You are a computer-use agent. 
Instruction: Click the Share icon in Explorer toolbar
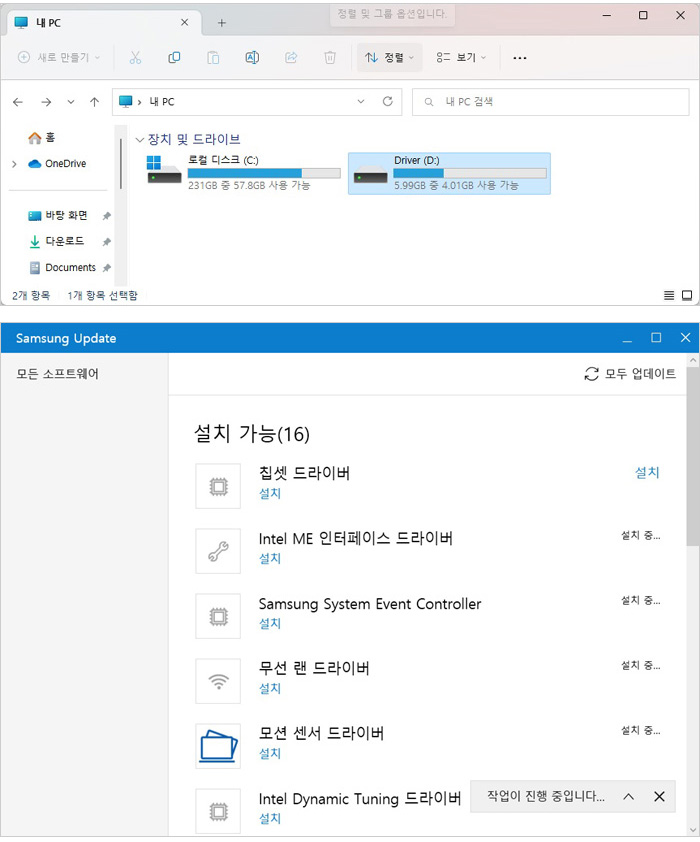291,57
